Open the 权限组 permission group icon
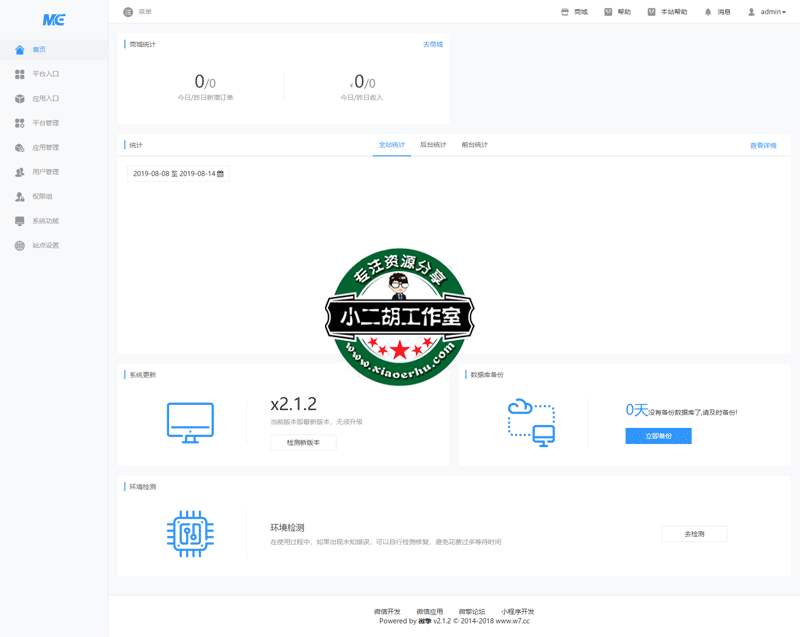 tap(20, 197)
